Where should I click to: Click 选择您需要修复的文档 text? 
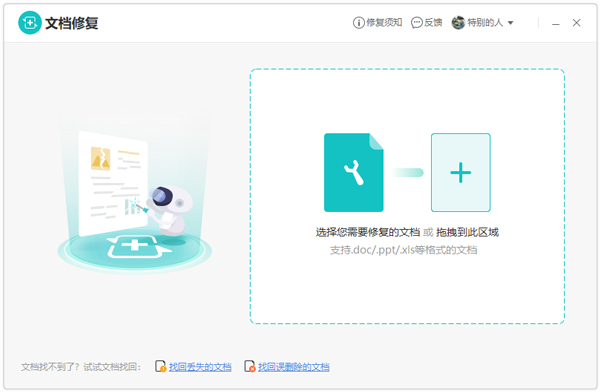coord(368,232)
